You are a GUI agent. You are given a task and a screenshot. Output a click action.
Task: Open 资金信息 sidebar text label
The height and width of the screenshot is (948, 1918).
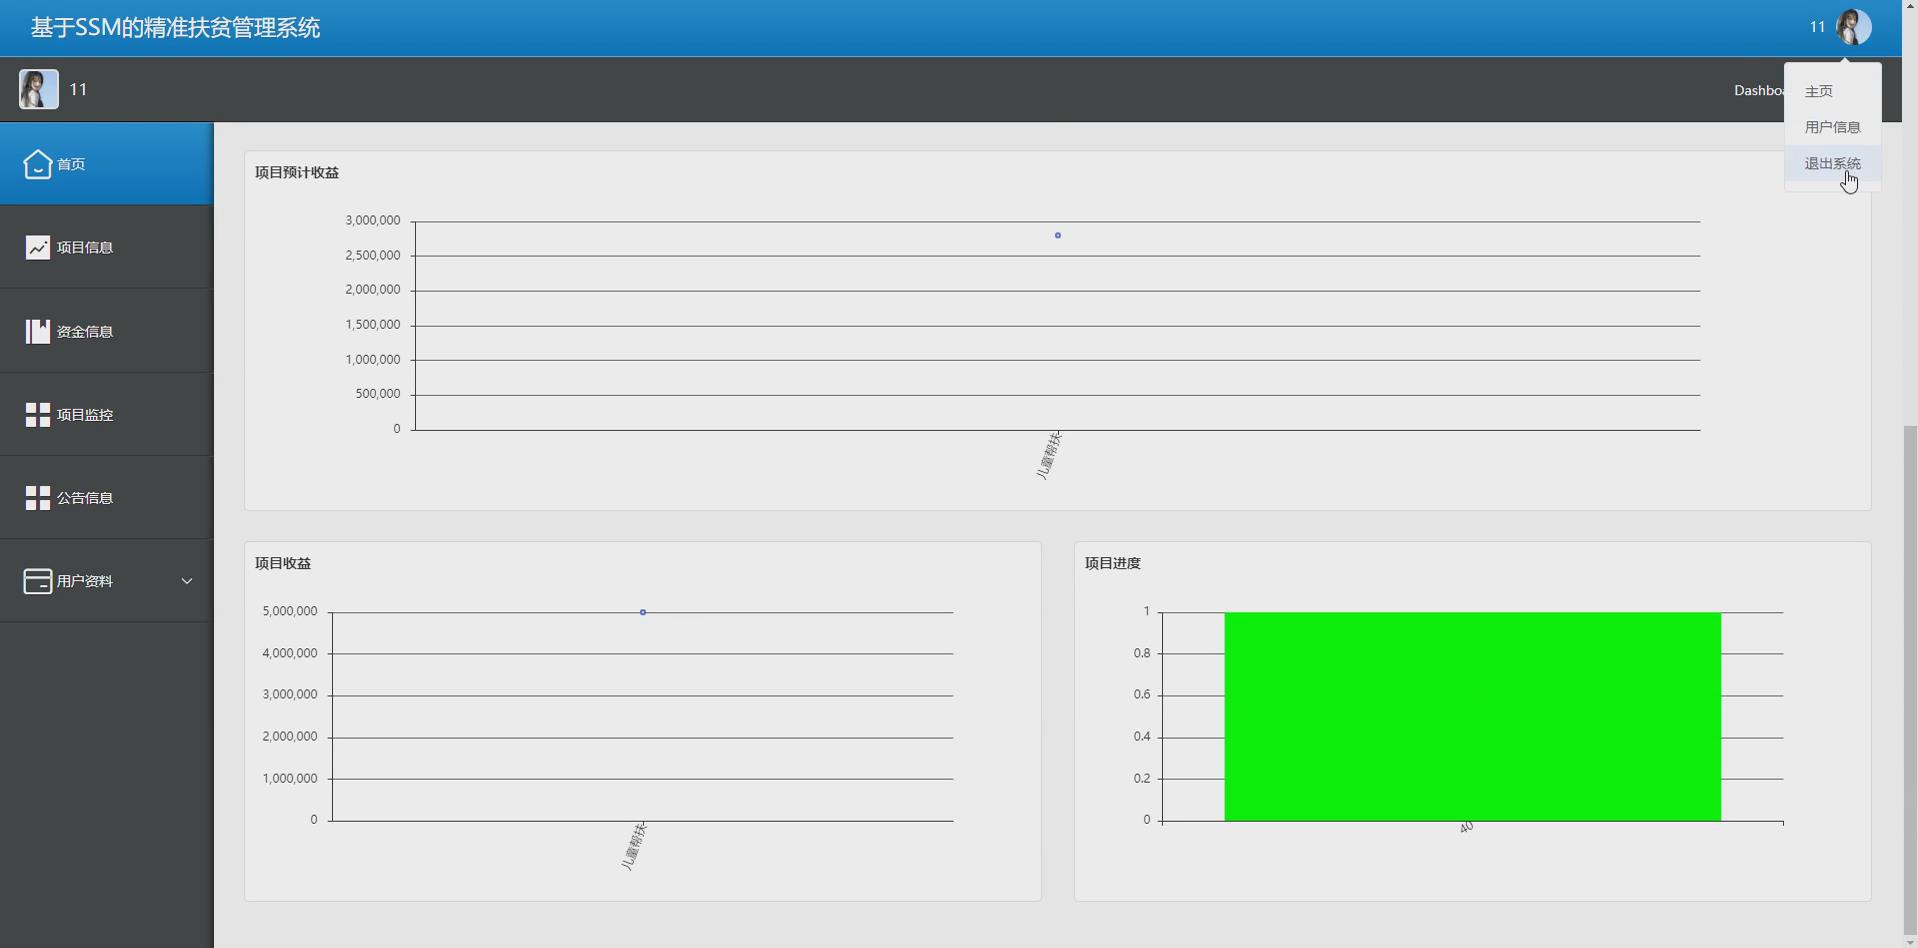[85, 331]
